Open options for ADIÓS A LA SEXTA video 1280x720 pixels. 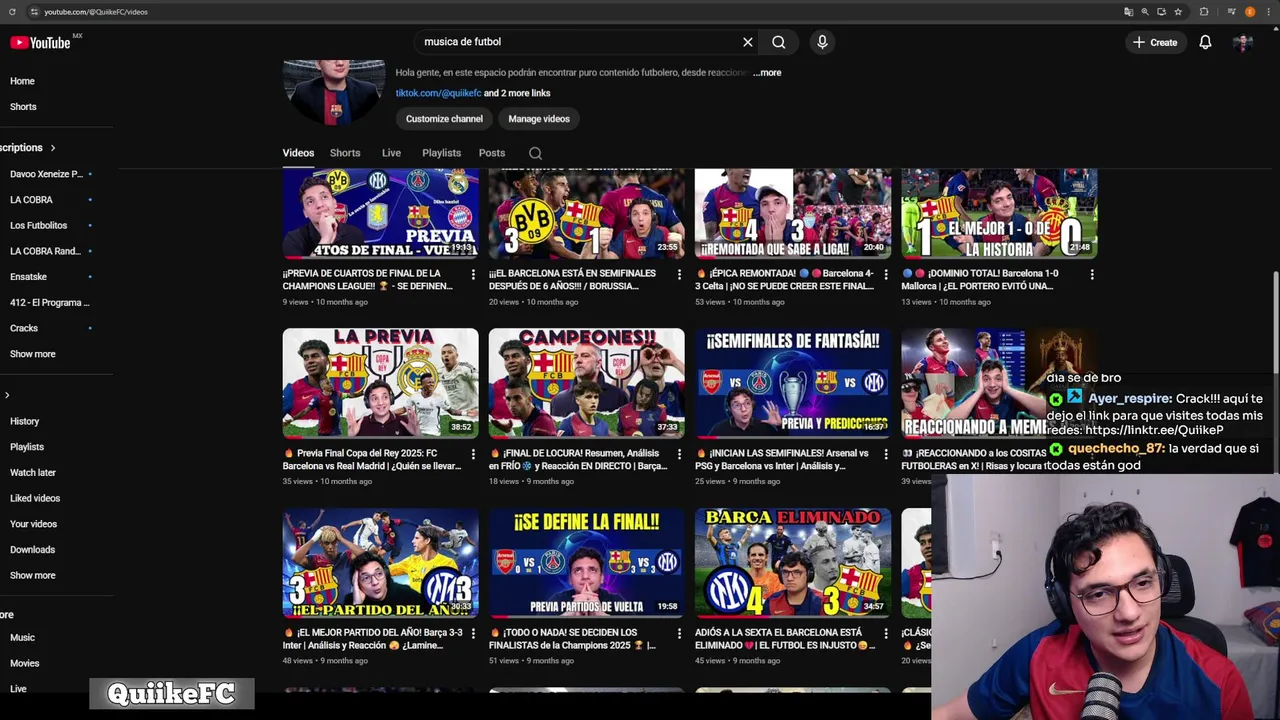point(885,633)
